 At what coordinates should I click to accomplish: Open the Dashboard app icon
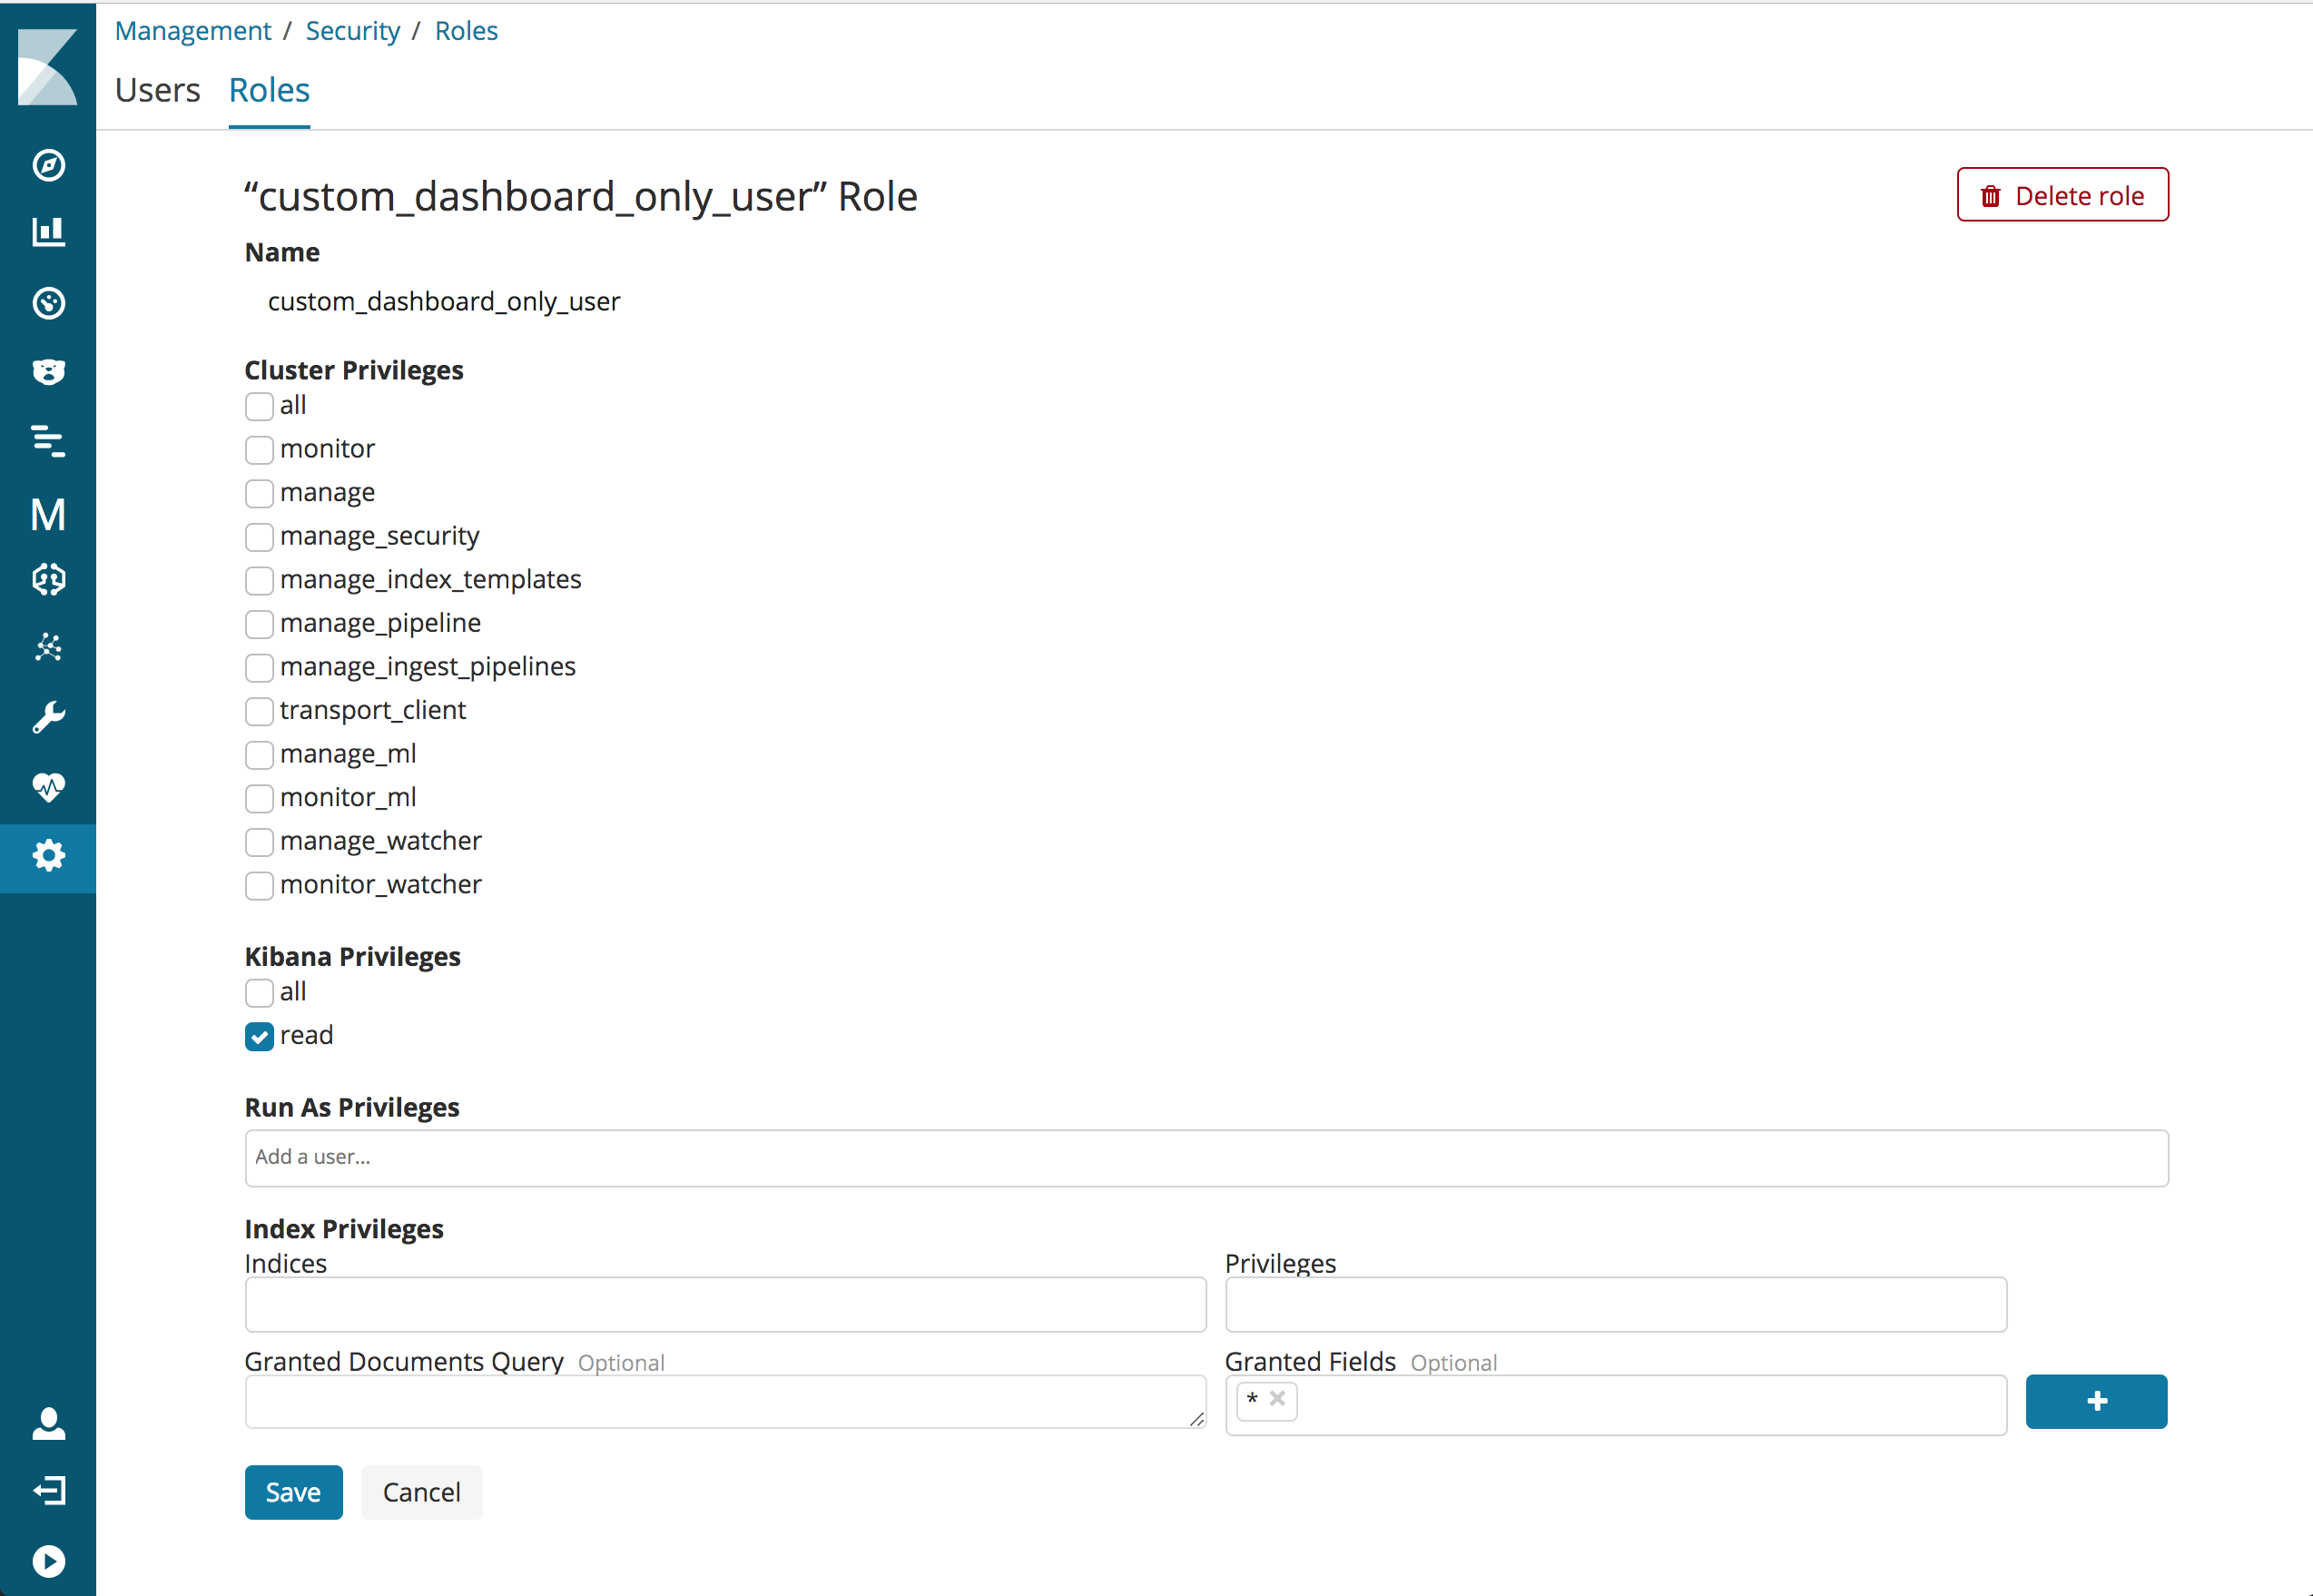(48, 304)
